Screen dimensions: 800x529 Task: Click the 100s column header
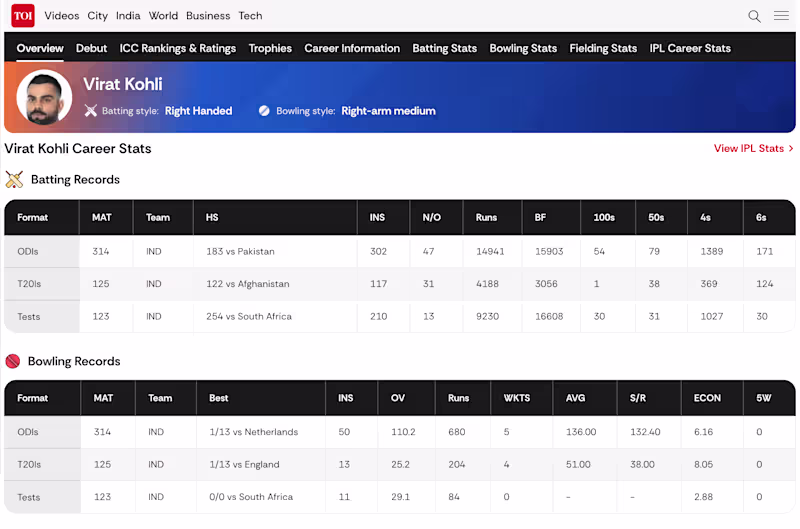[604, 217]
